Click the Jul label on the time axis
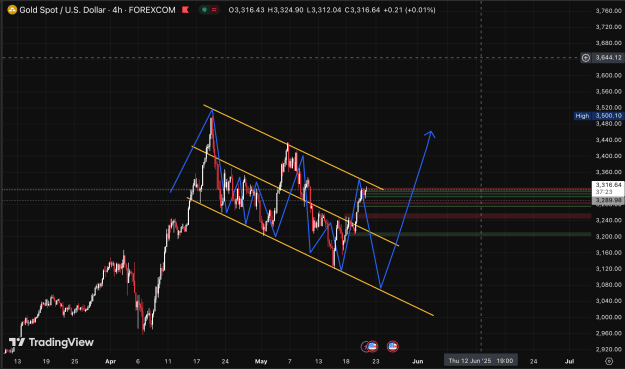 pos(570,361)
